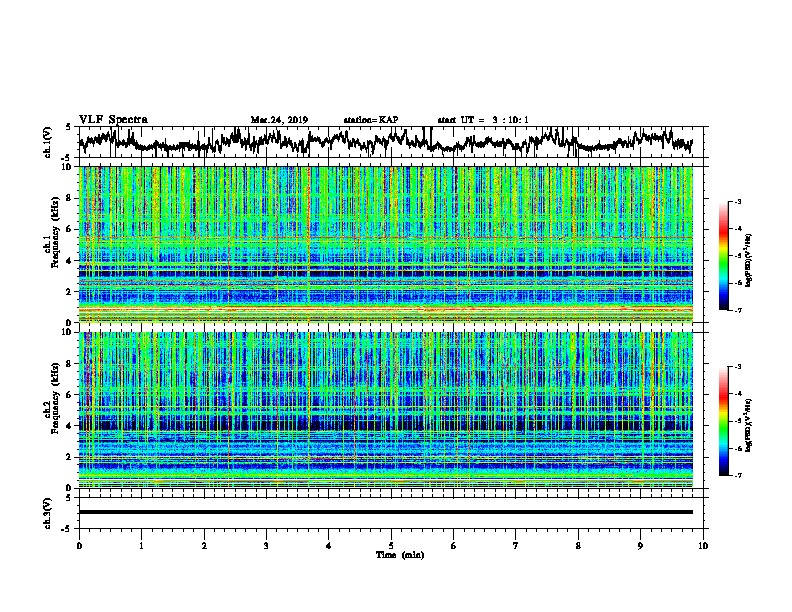Click time axis tick label "7"
Screen dimensions: 792x612
pos(516,545)
